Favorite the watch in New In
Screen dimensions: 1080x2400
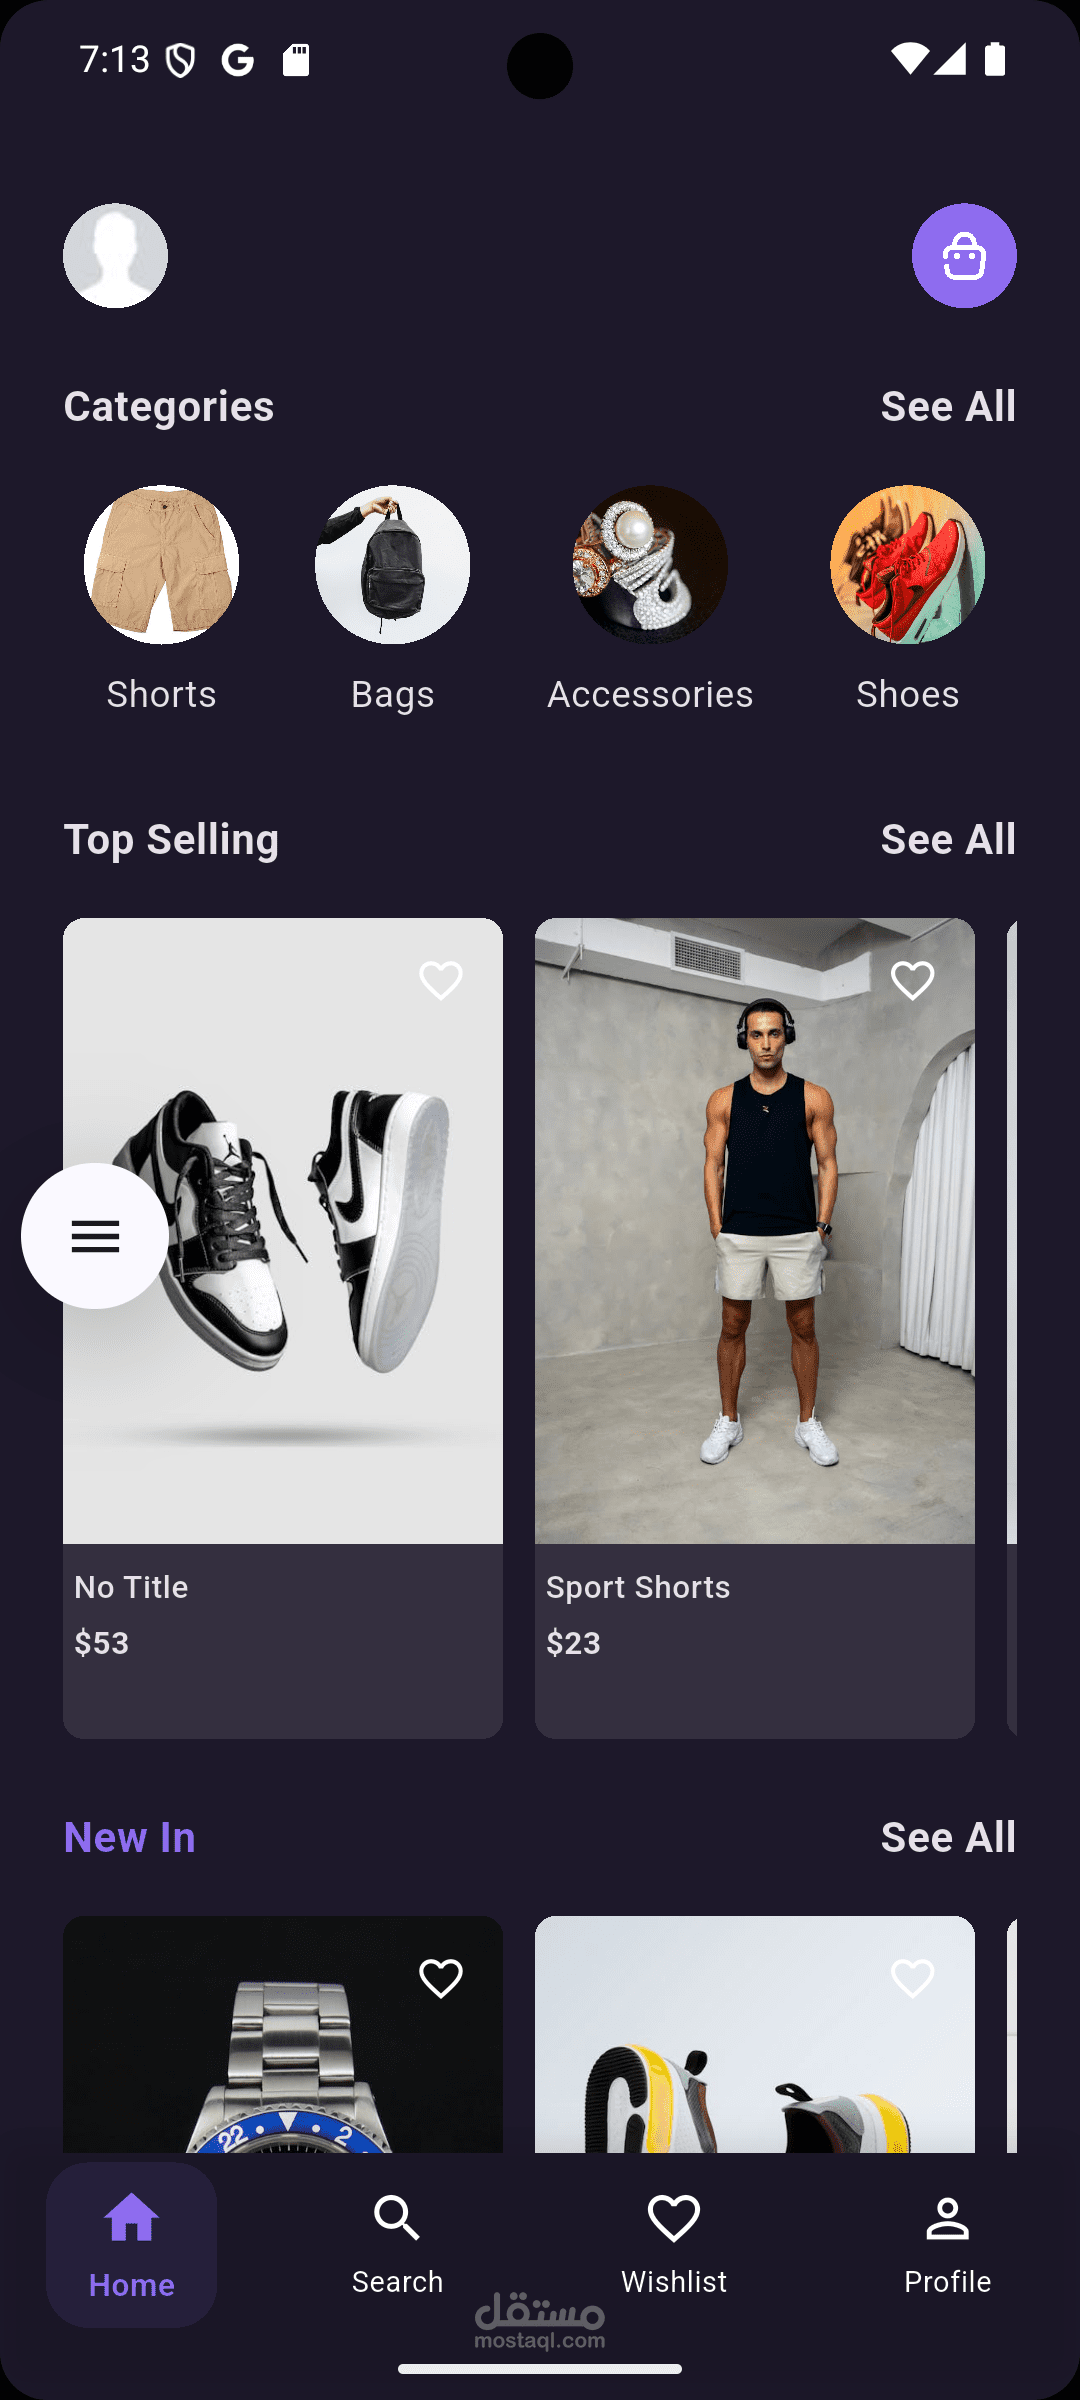(x=440, y=1978)
